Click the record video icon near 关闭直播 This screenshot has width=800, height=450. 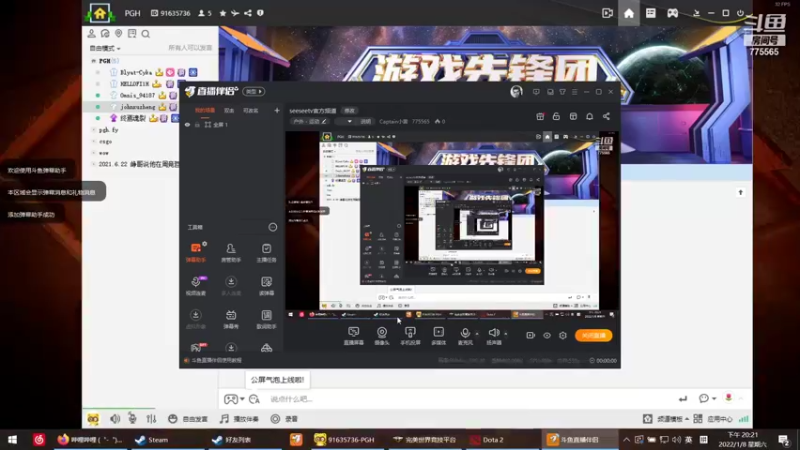[531, 335]
